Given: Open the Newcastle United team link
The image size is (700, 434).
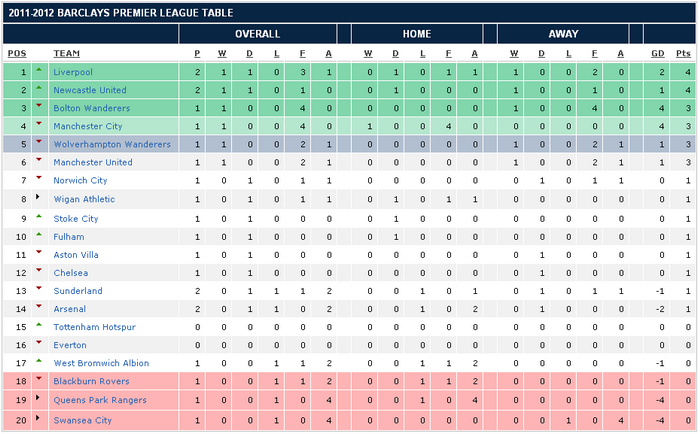Looking at the screenshot, I should click(x=91, y=90).
